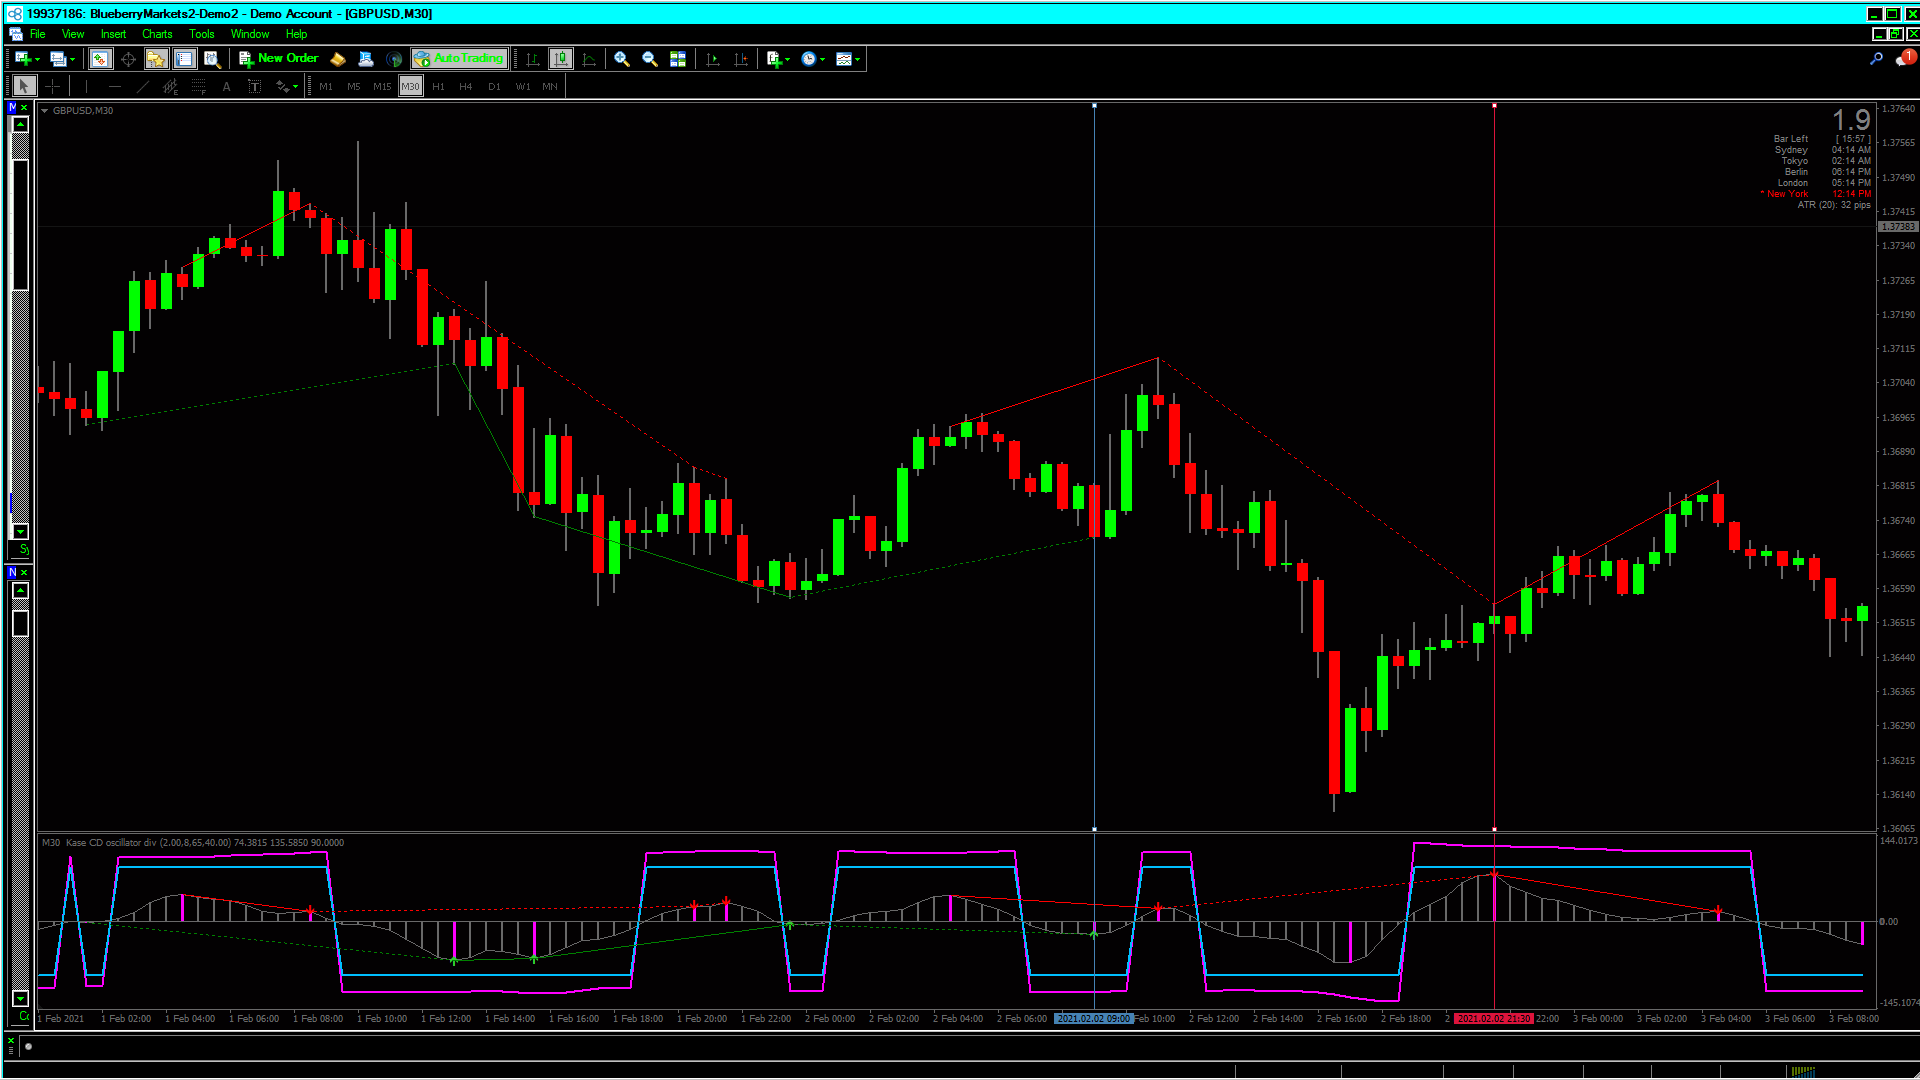Viewport: 1920px width, 1080px height.
Task: Toggle the Auto Trading button
Action: (x=459, y=59)
